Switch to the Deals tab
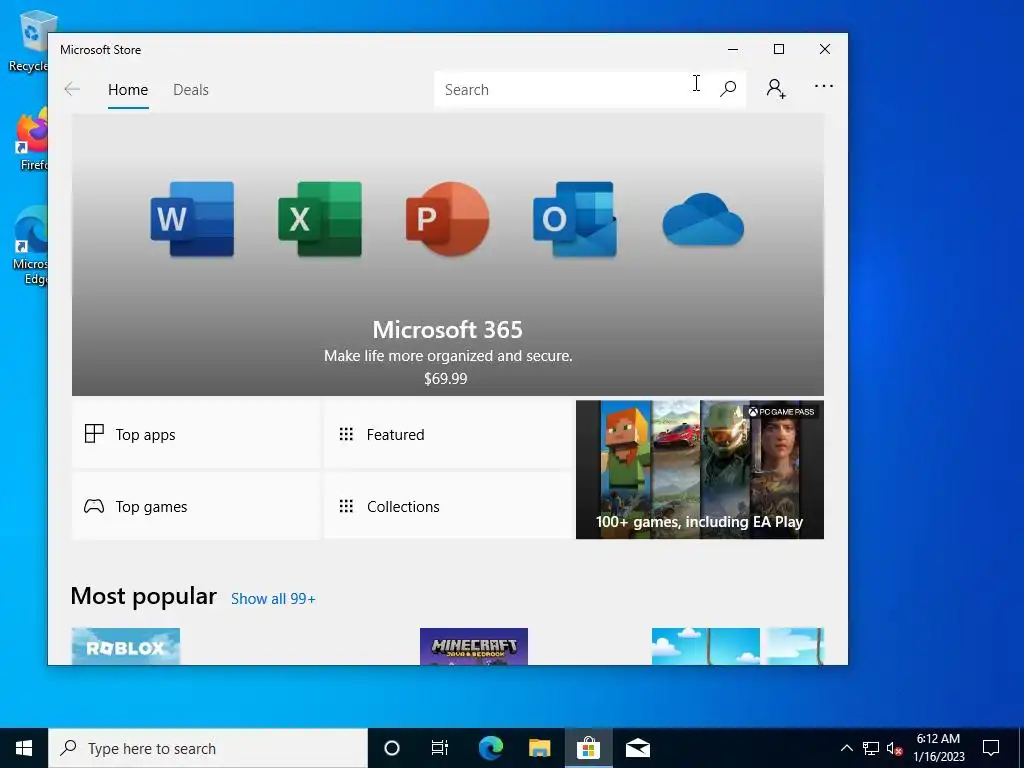Screen dimensions: 1024x768 (x=191, y=90)
